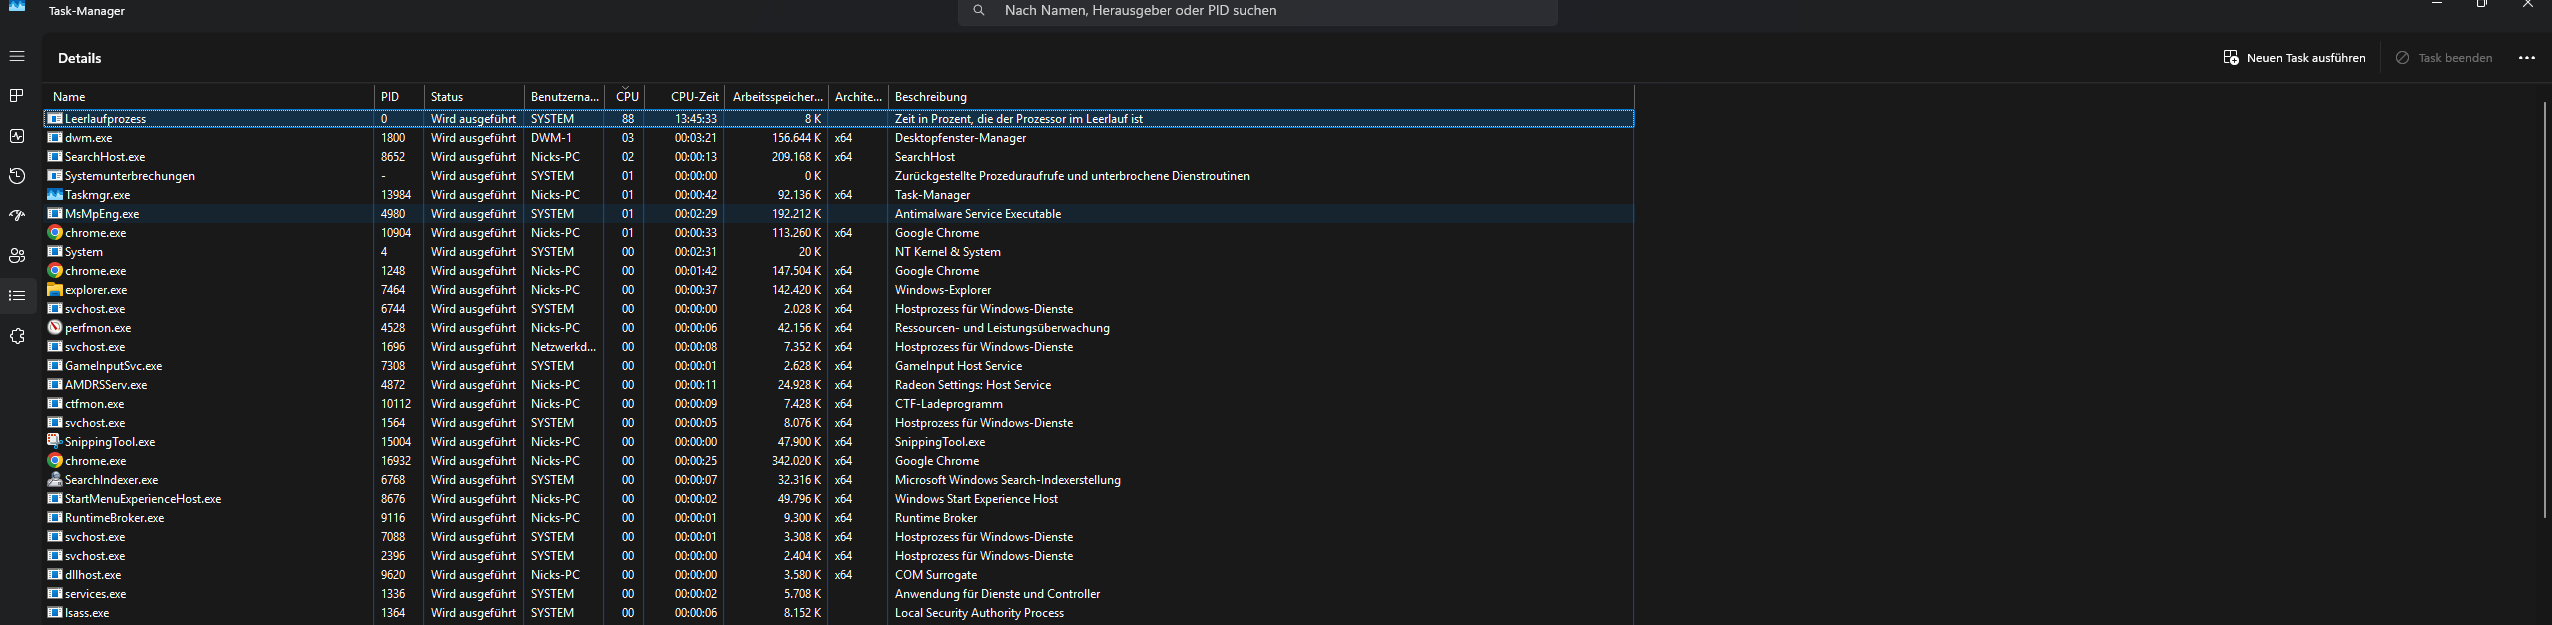Select svchost.exe with PID 7088
This screenshot has height=625, width=2552.
[95, 537]
